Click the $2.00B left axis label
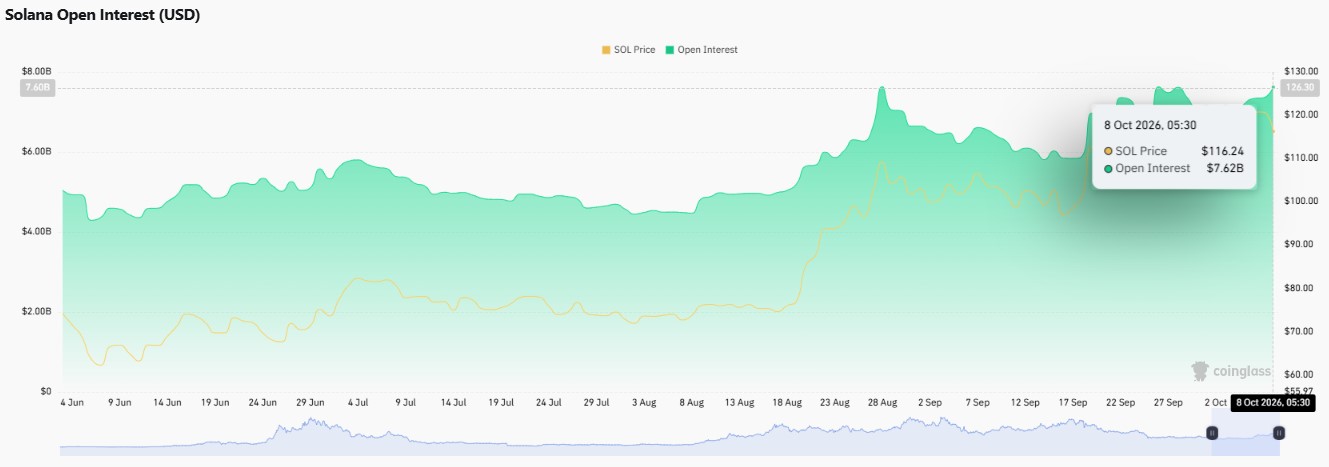The width and height of the screenshot is (1329, 467). tap(36, 312)
